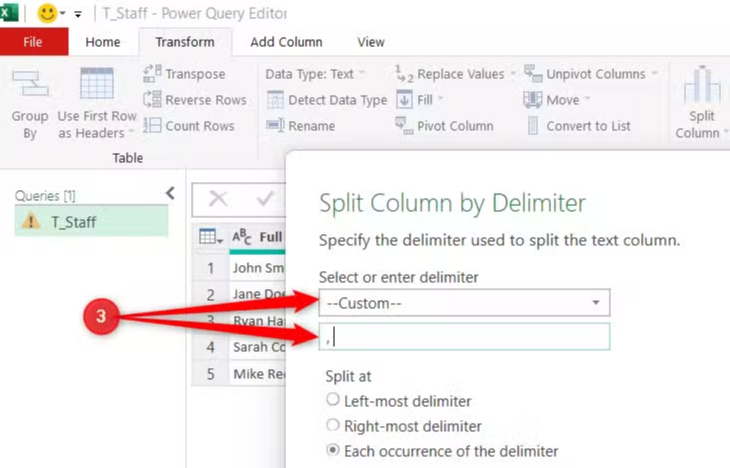Click the Replace Values icon
This screenshot has width=730, height=468.
(404, 74)
